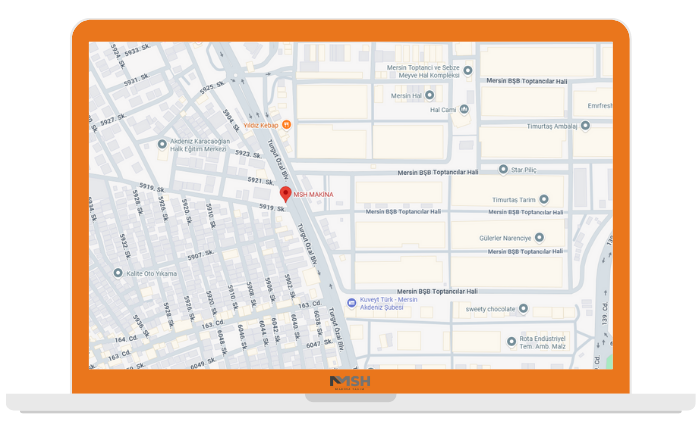This screenshot has width=700, height=447.
Task: Select the Yıldız Kebap restaurant icon
Action: [x=287, y=125]
